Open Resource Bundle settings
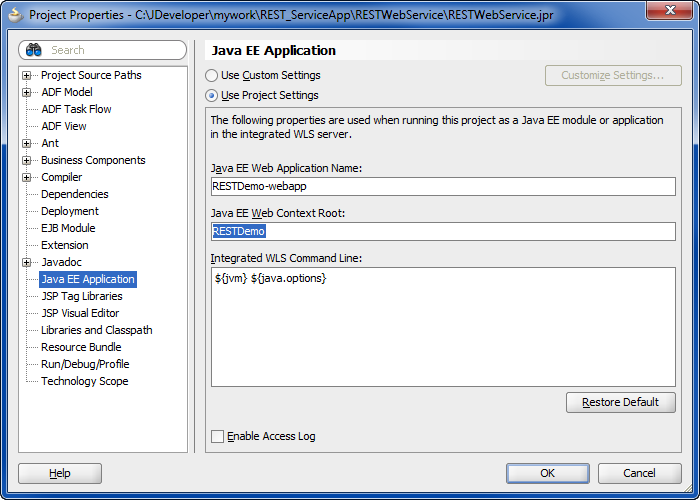Screen dimensions: 700x500 pyautogui.click(x=81, y=347)
